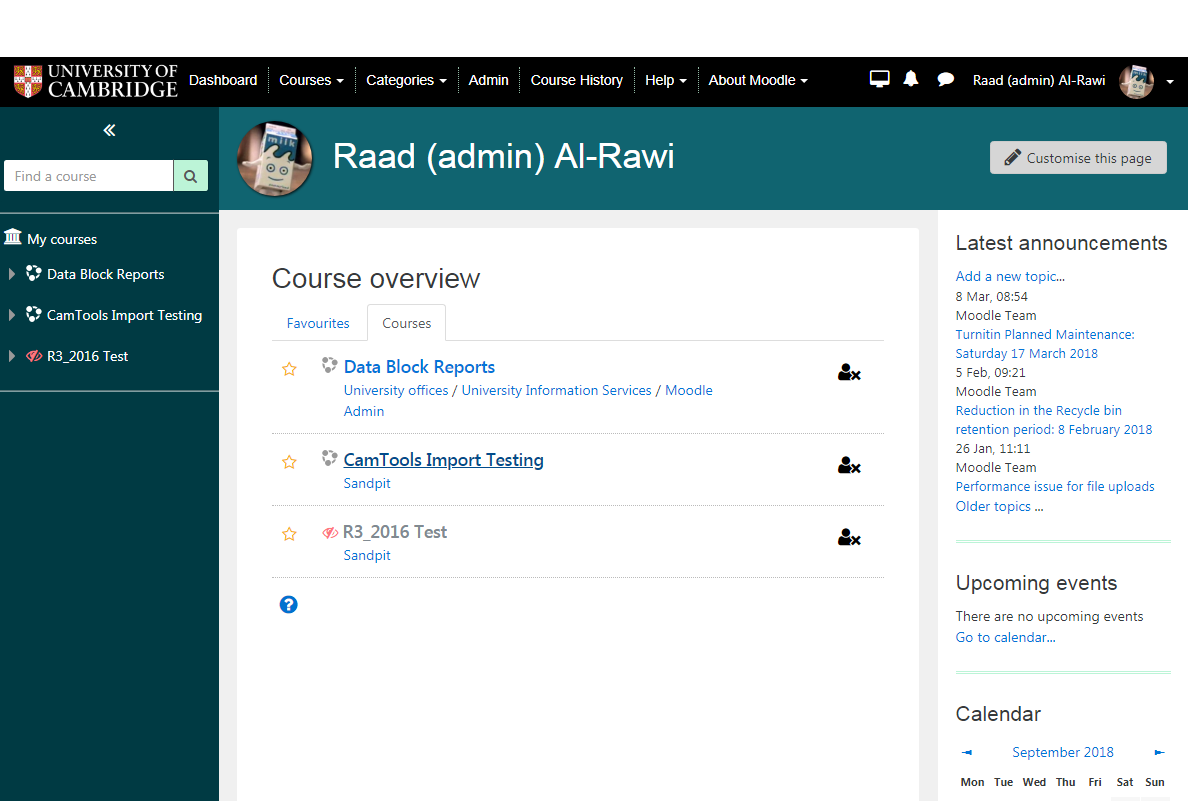Screen dimensions: 1188x801
Task: Open University Information Services category link
Action: click(x=556, y=390)
